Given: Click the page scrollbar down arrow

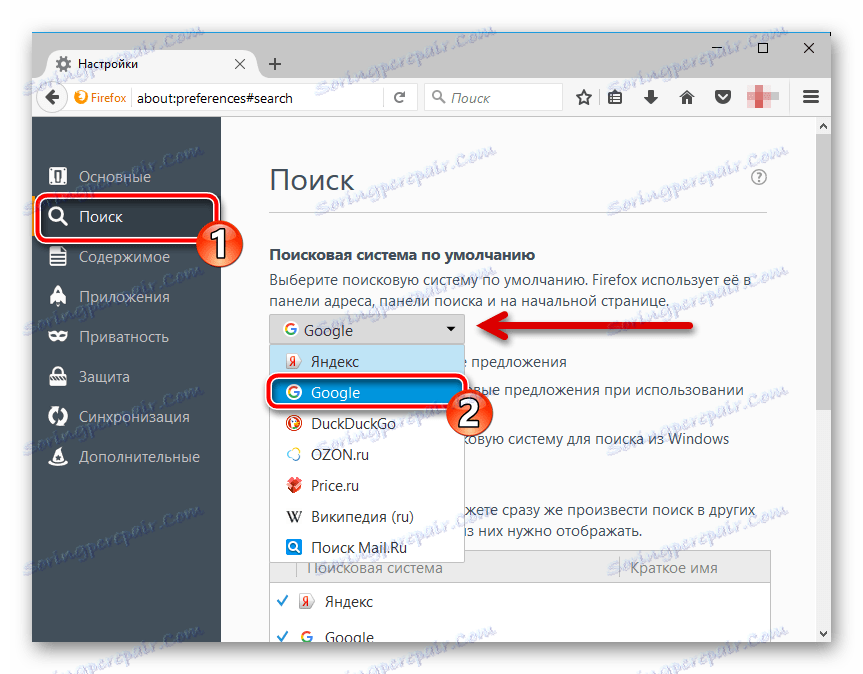Looking at the screenshot, I should point(823,634).
